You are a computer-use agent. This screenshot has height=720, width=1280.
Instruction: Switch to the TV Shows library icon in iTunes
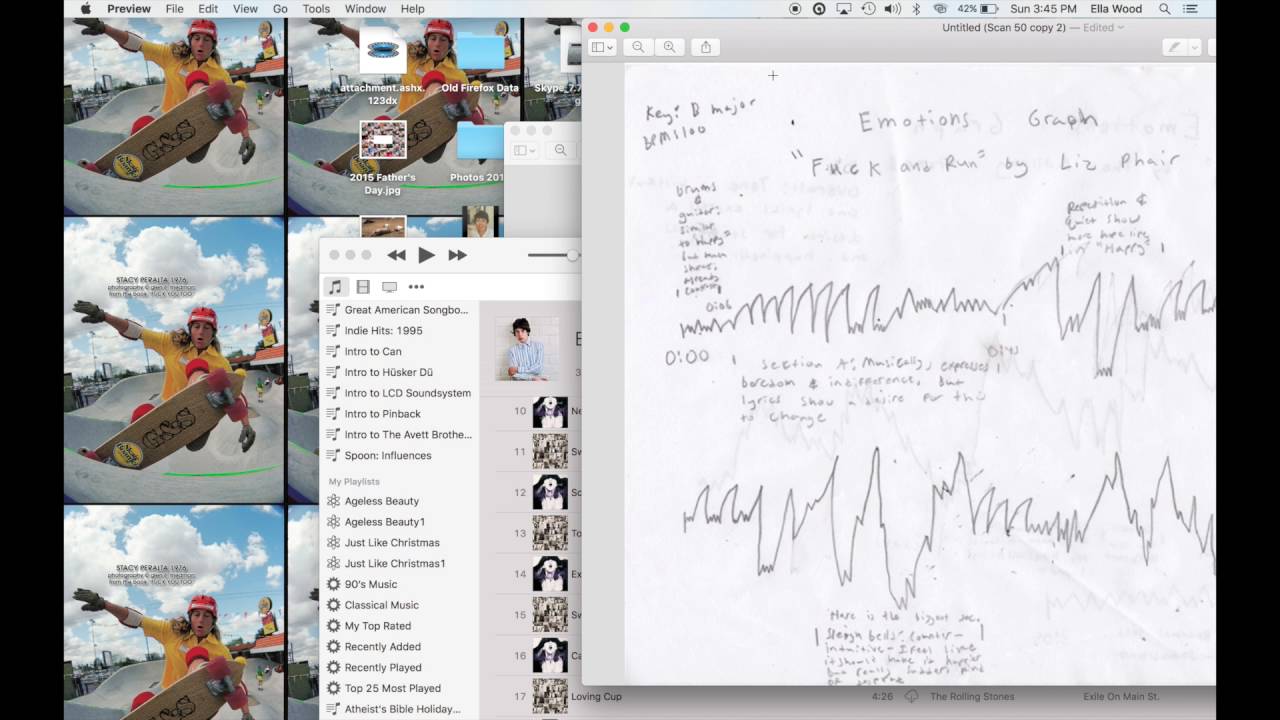(x=389, y=287)
